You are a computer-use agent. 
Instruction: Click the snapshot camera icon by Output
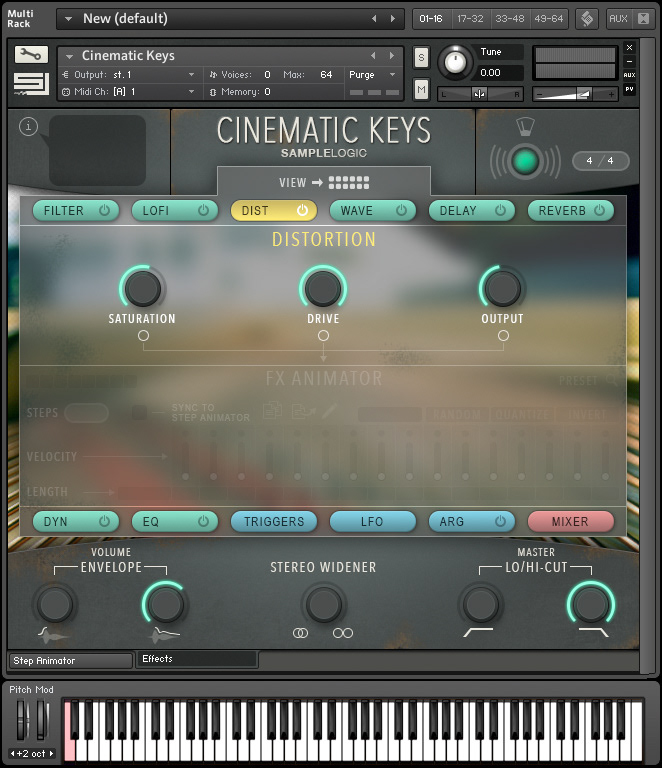coord(66,74)
